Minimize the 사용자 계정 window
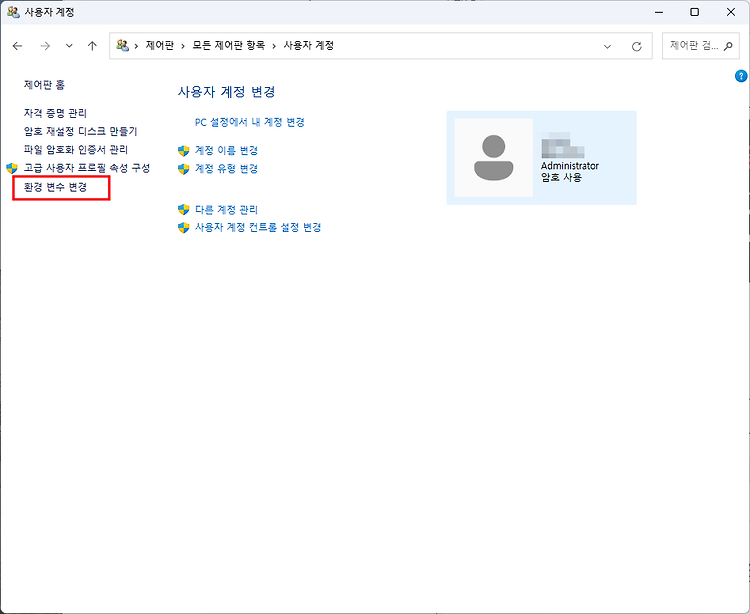The width and height of the screenshot is (750, 614). coord(659,12)
